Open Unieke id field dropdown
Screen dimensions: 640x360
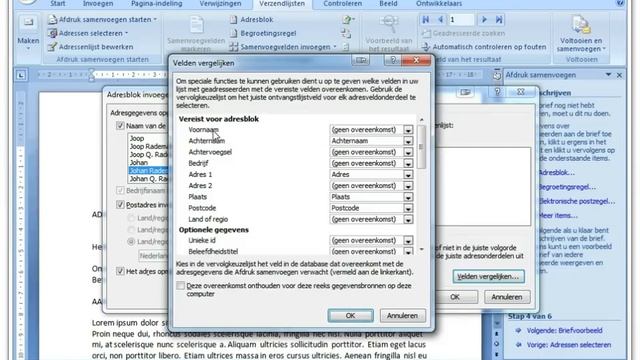click(408, 240)
